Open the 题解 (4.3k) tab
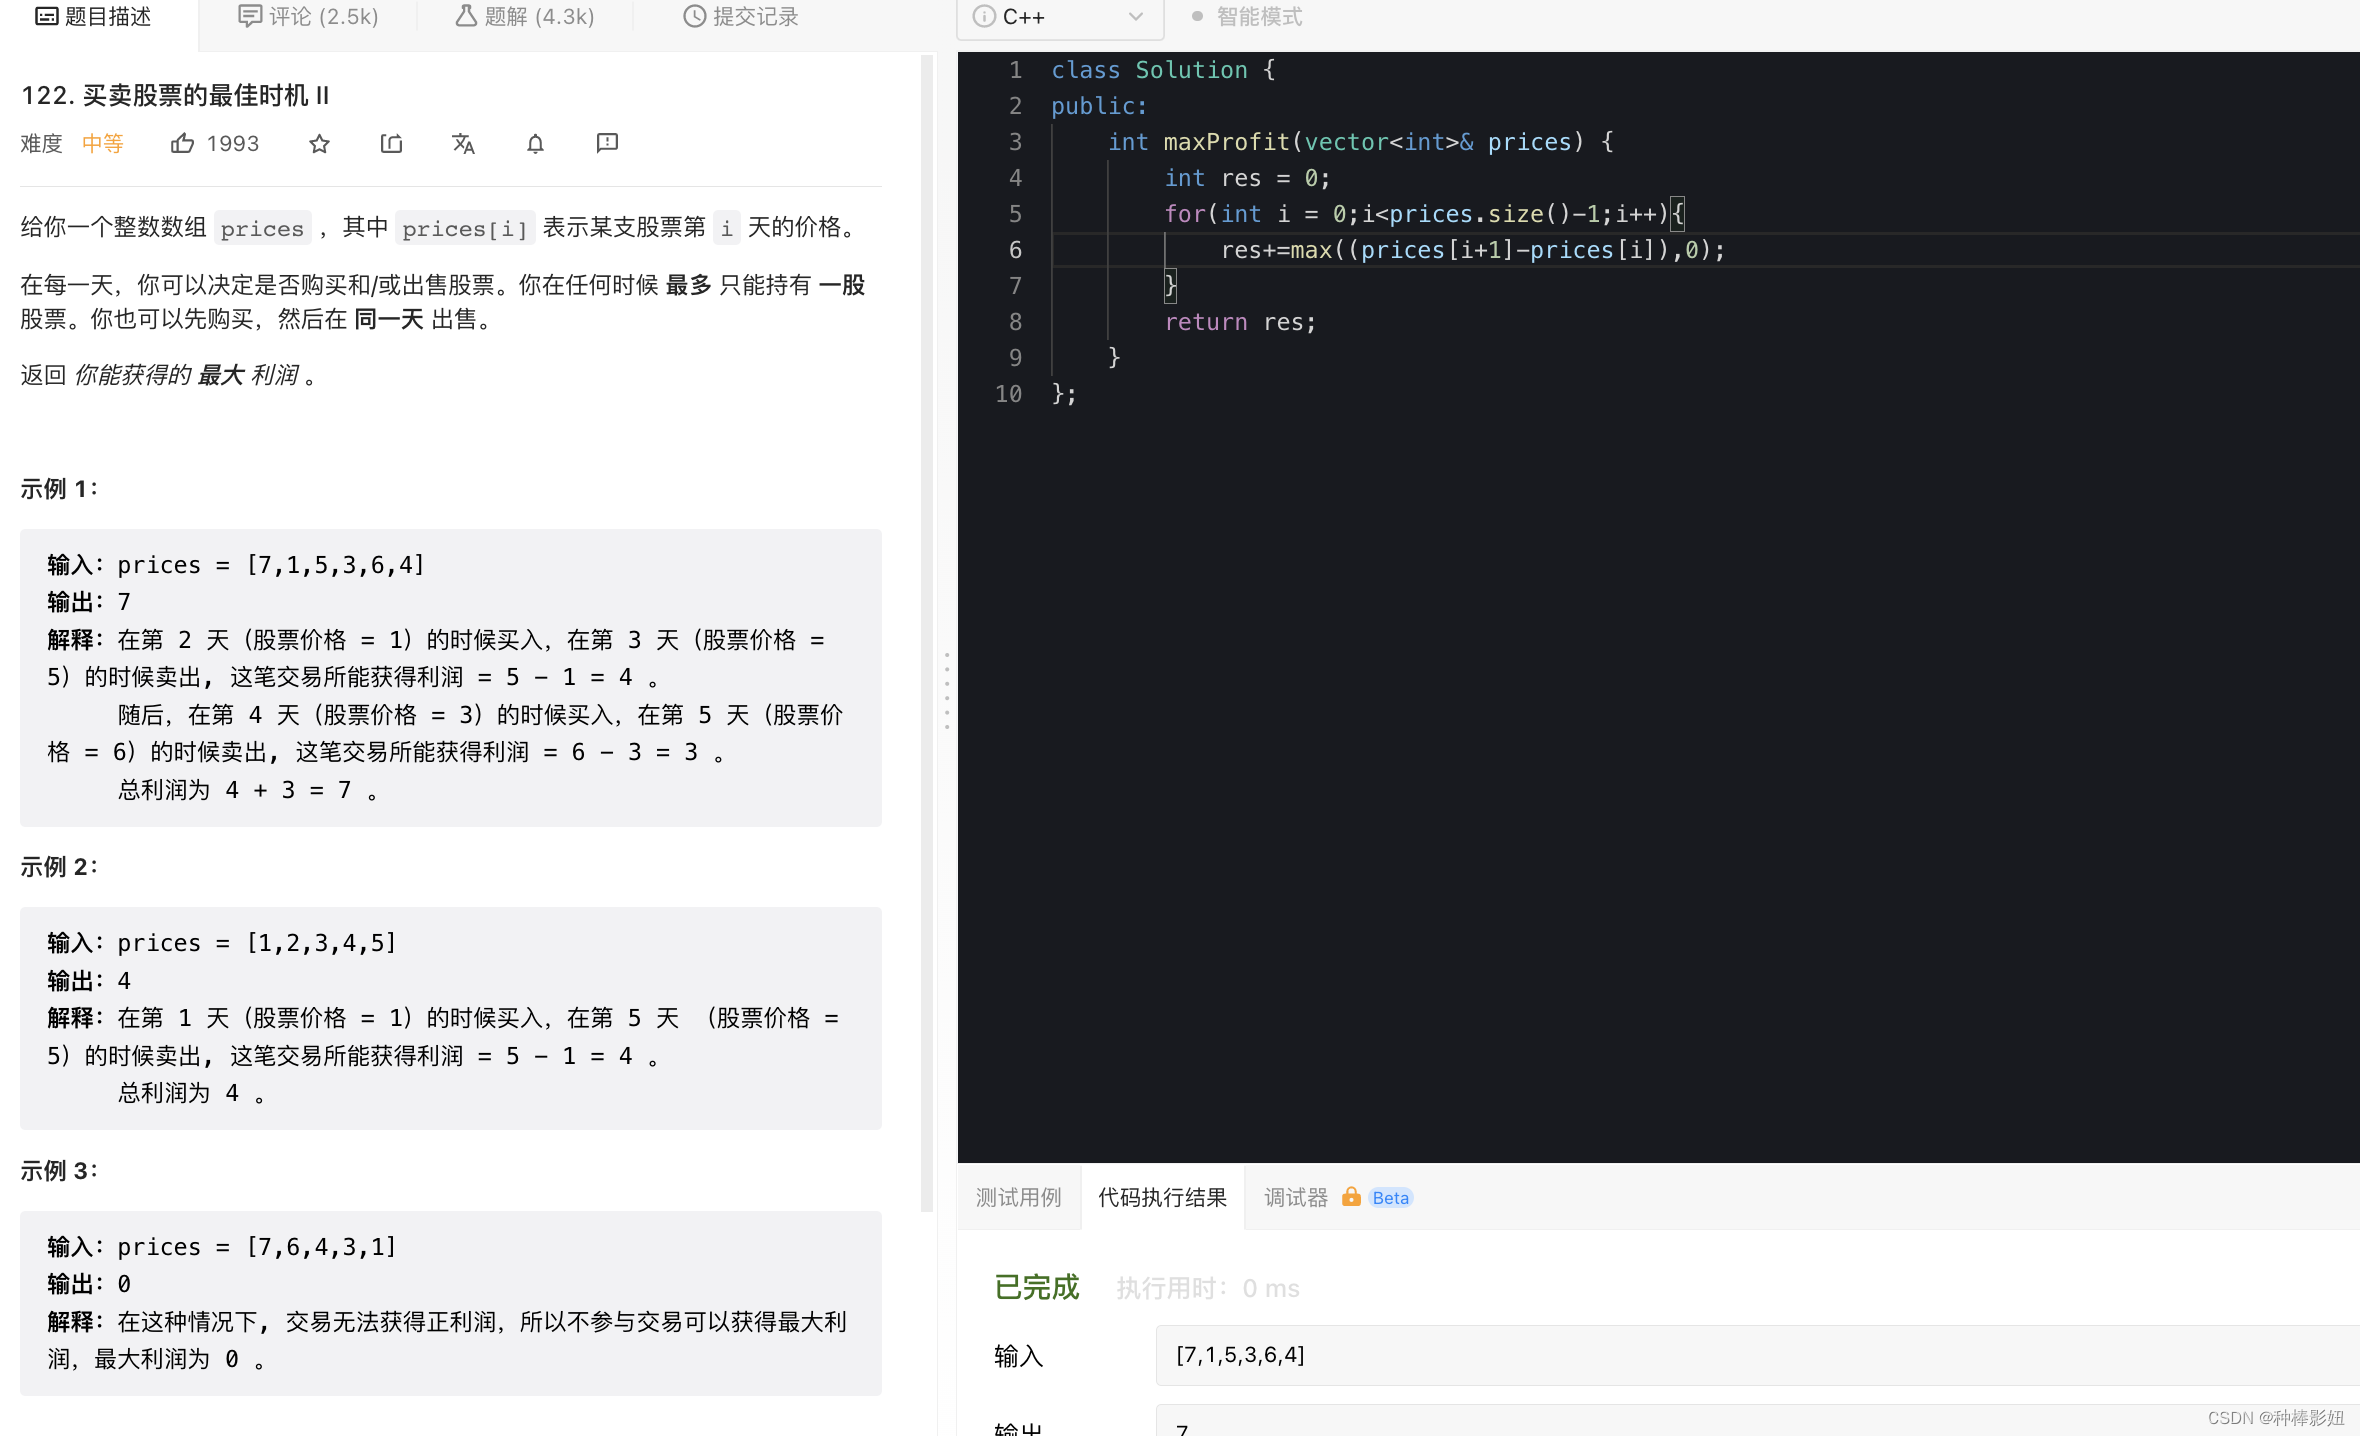This screenshot has width=2360, height=1436. pos(525,17)
